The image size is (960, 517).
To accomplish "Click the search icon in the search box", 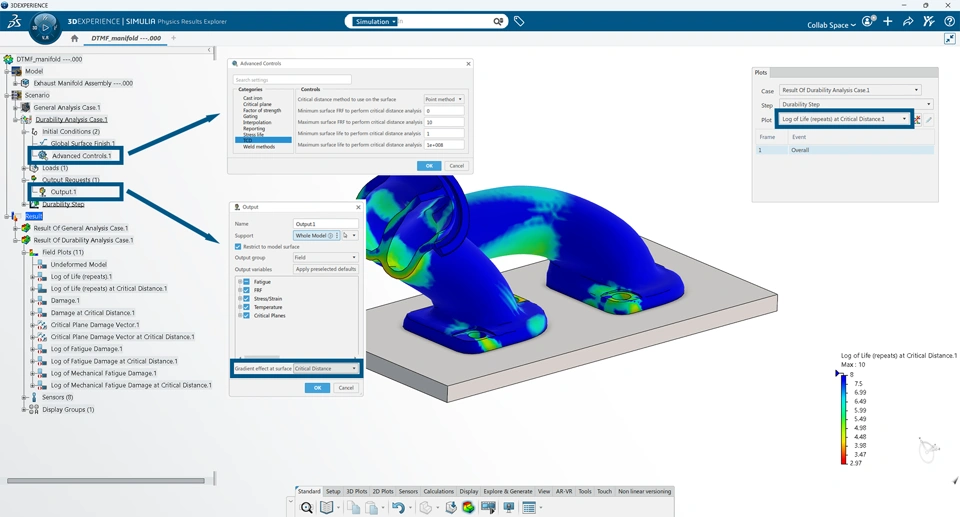I will tap(498, 21).
